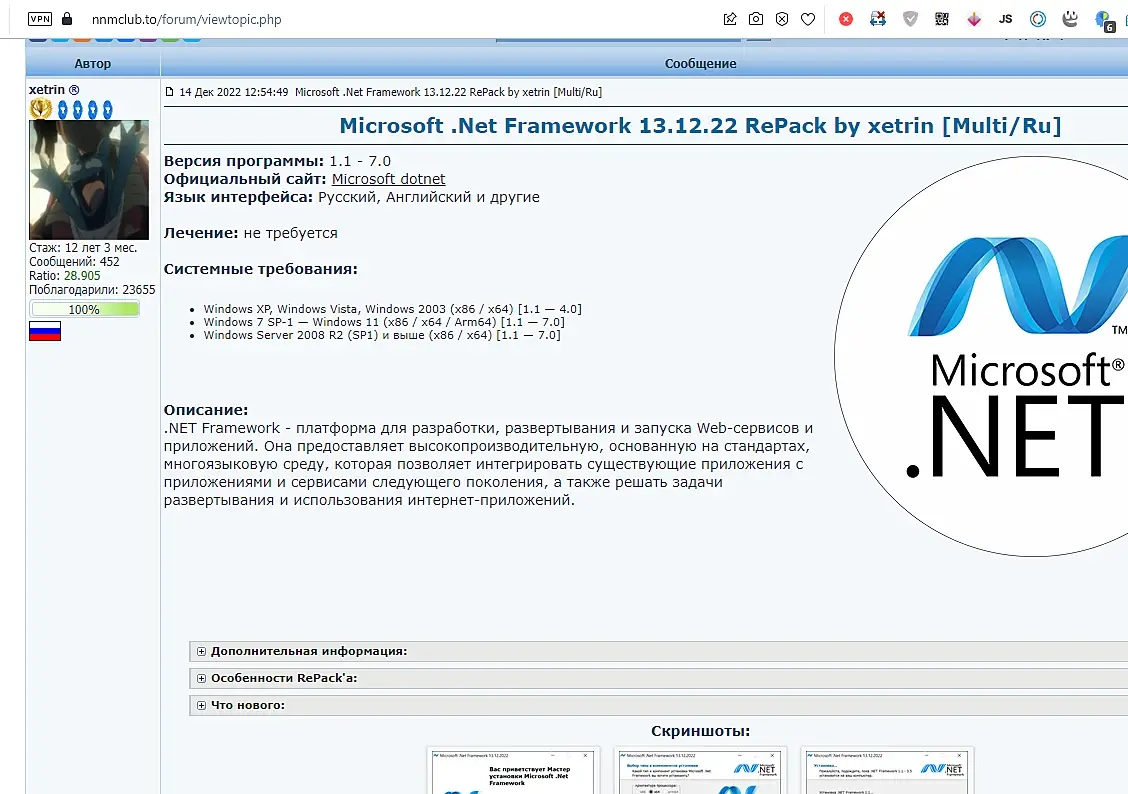
Task: Click the site security lock icon
Action: [x=67, y=19]
